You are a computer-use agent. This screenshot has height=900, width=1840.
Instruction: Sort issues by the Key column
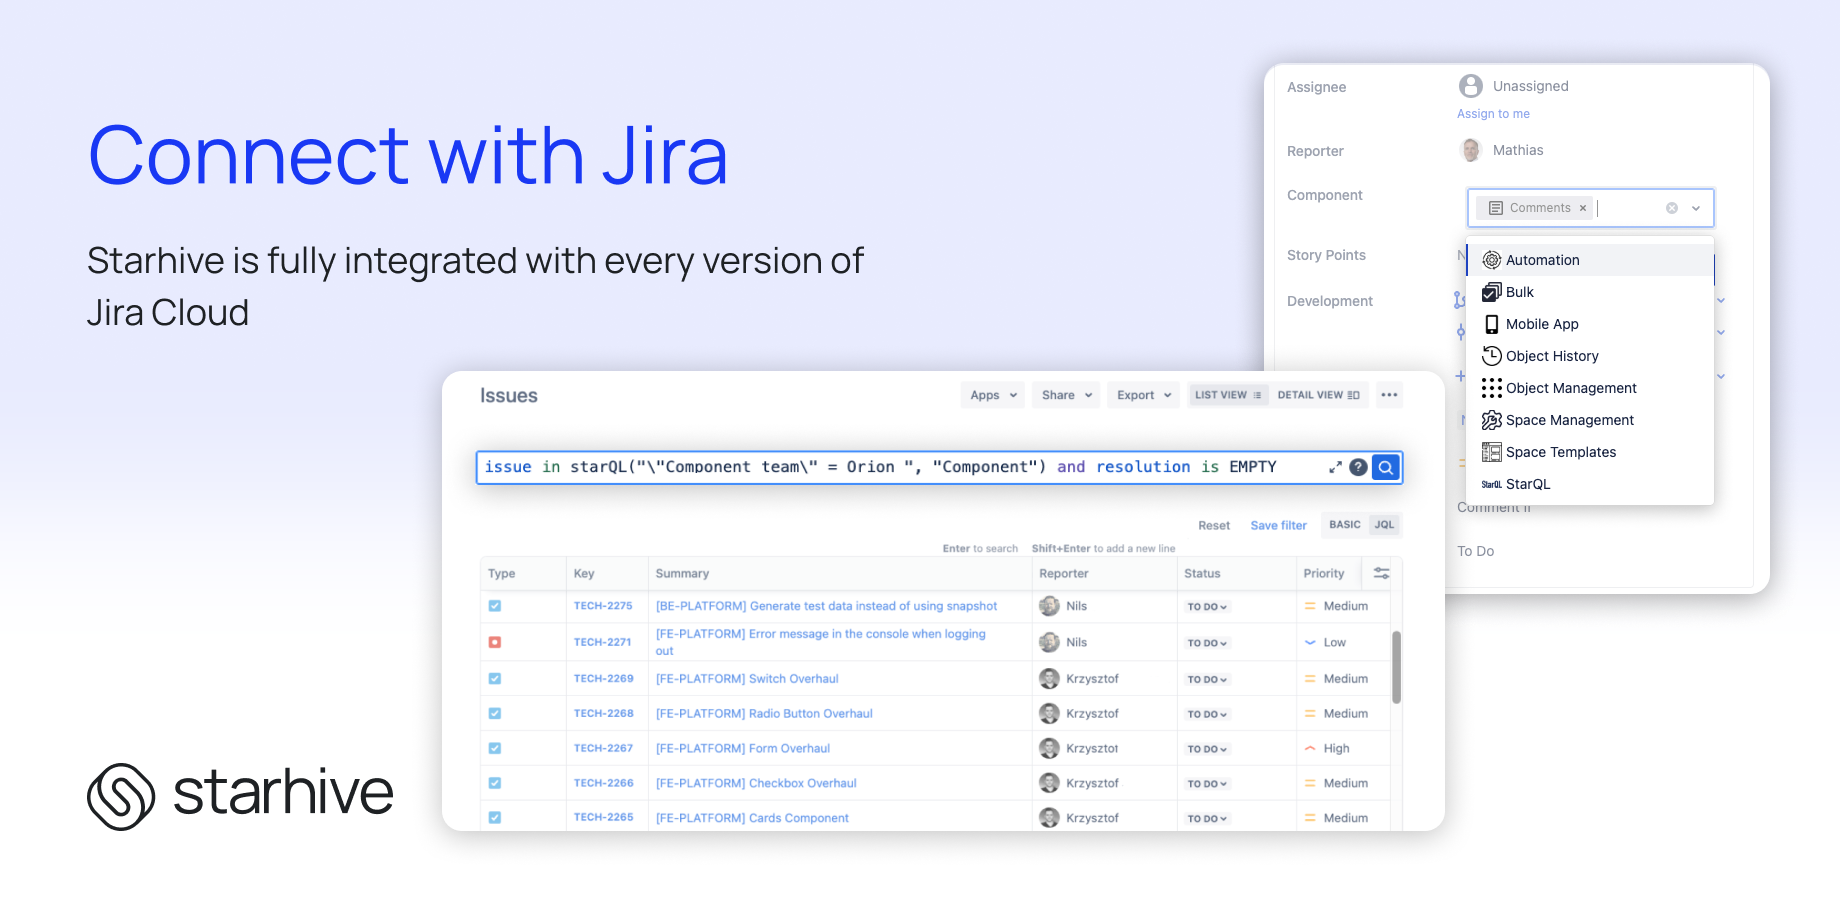584,574
